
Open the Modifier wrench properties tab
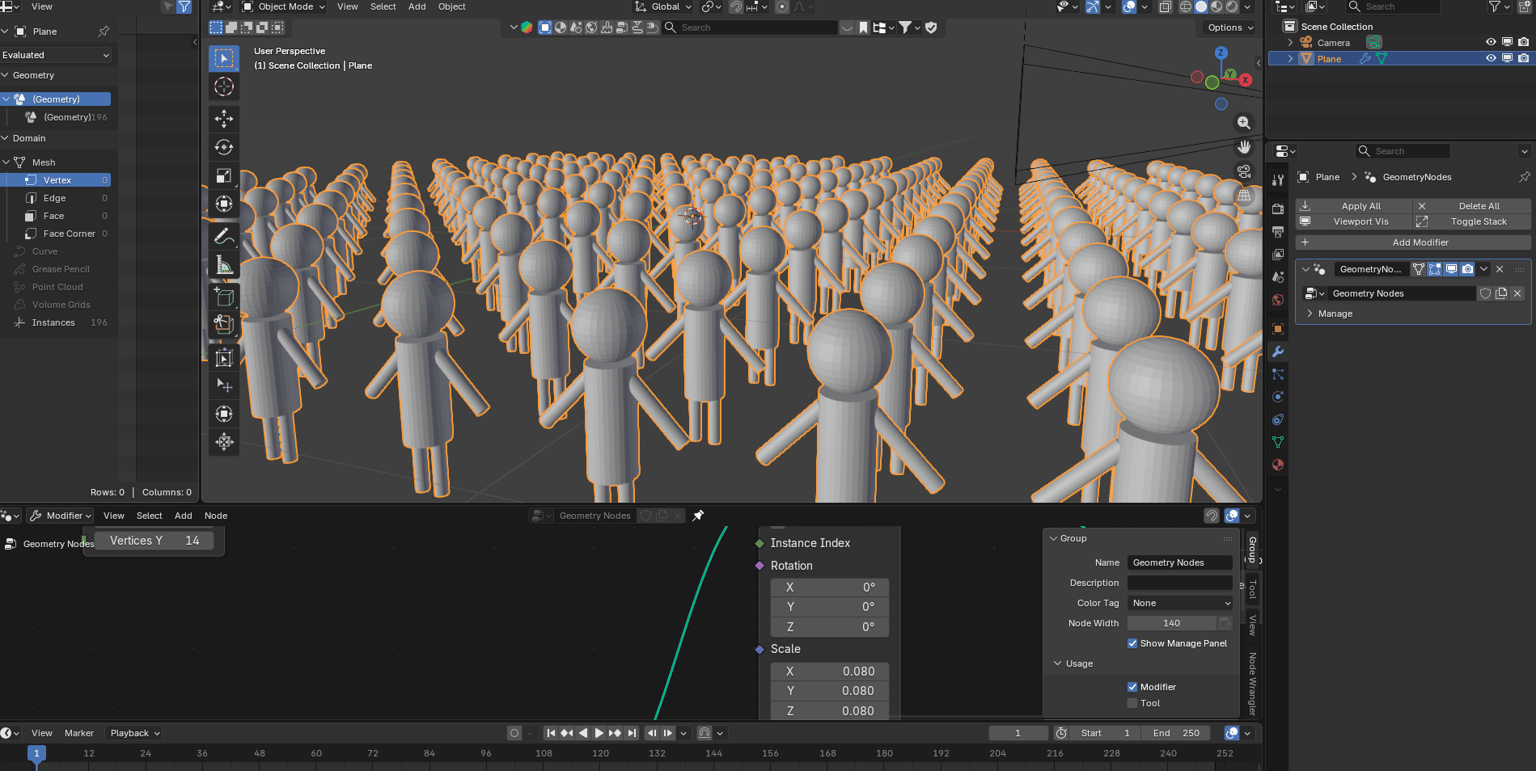pyautogui.click(x=1278, y=352)
